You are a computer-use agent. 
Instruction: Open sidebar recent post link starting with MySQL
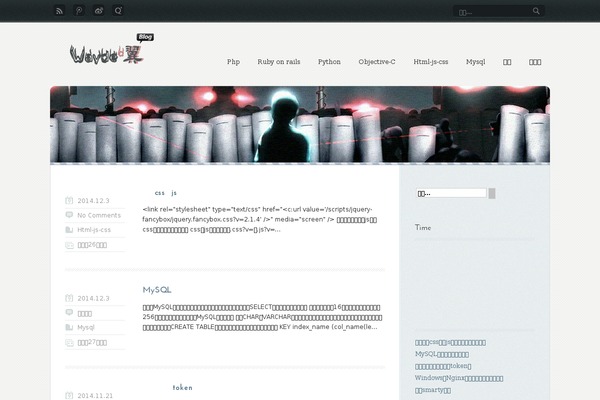pyautogui.click(x=442, y=354)
